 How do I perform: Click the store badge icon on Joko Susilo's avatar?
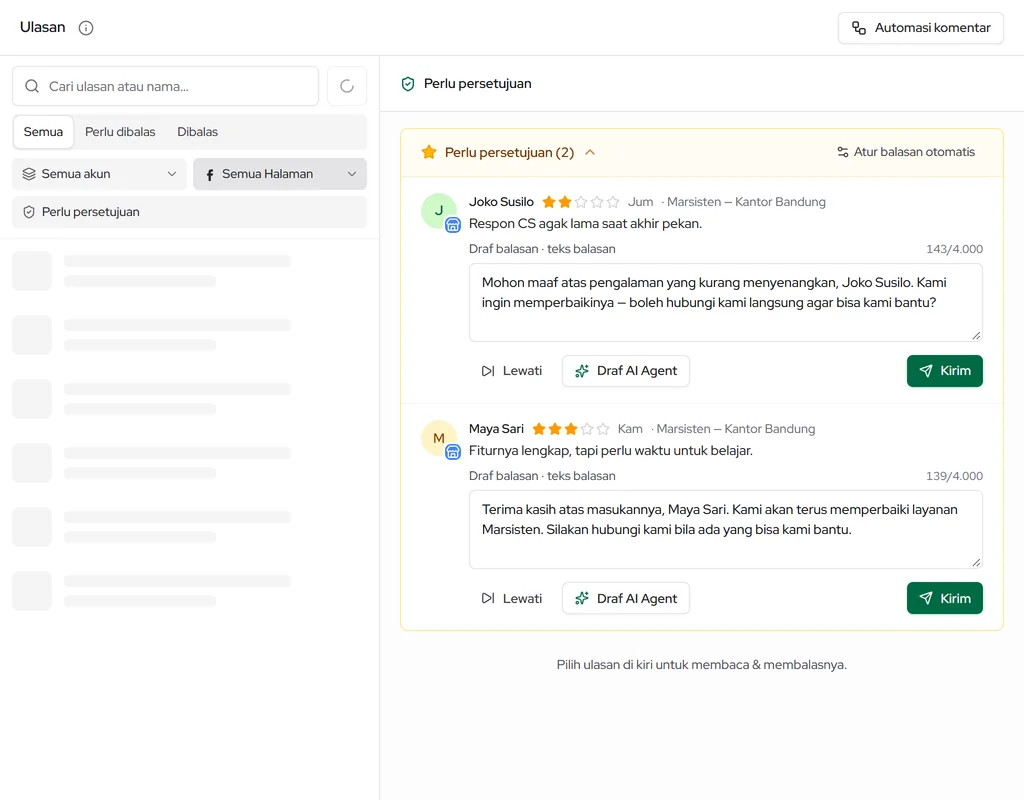tap(453, 225)
